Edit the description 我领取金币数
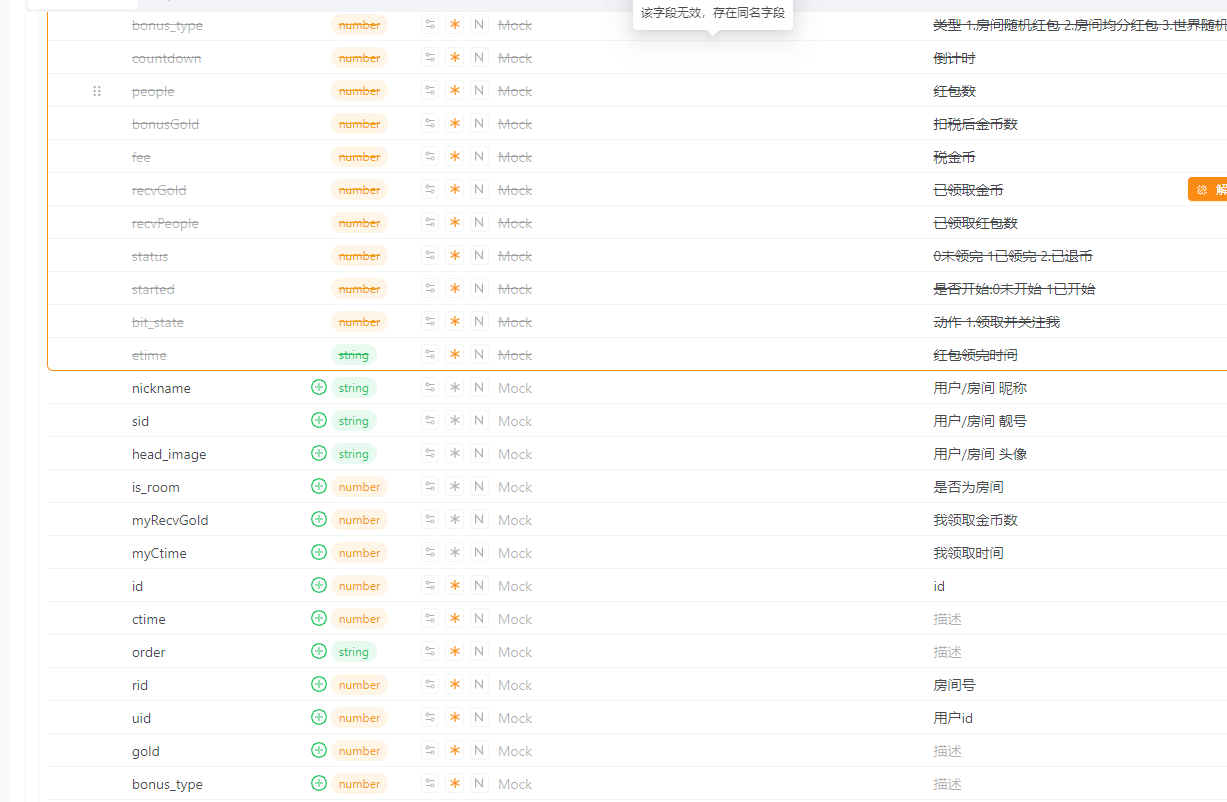The width and height of the screenshot is (1227, 802). point(975,519)
